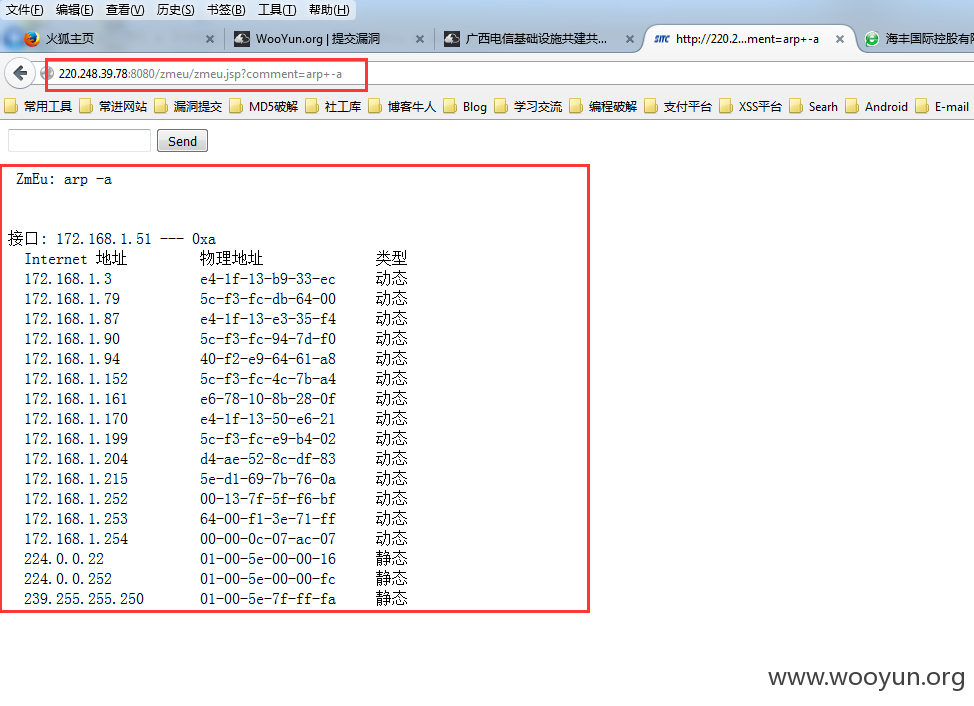This screenshot has width=974, height=706.
Task: Click IP address 172.168.1.161
Action: click(76, 399)
